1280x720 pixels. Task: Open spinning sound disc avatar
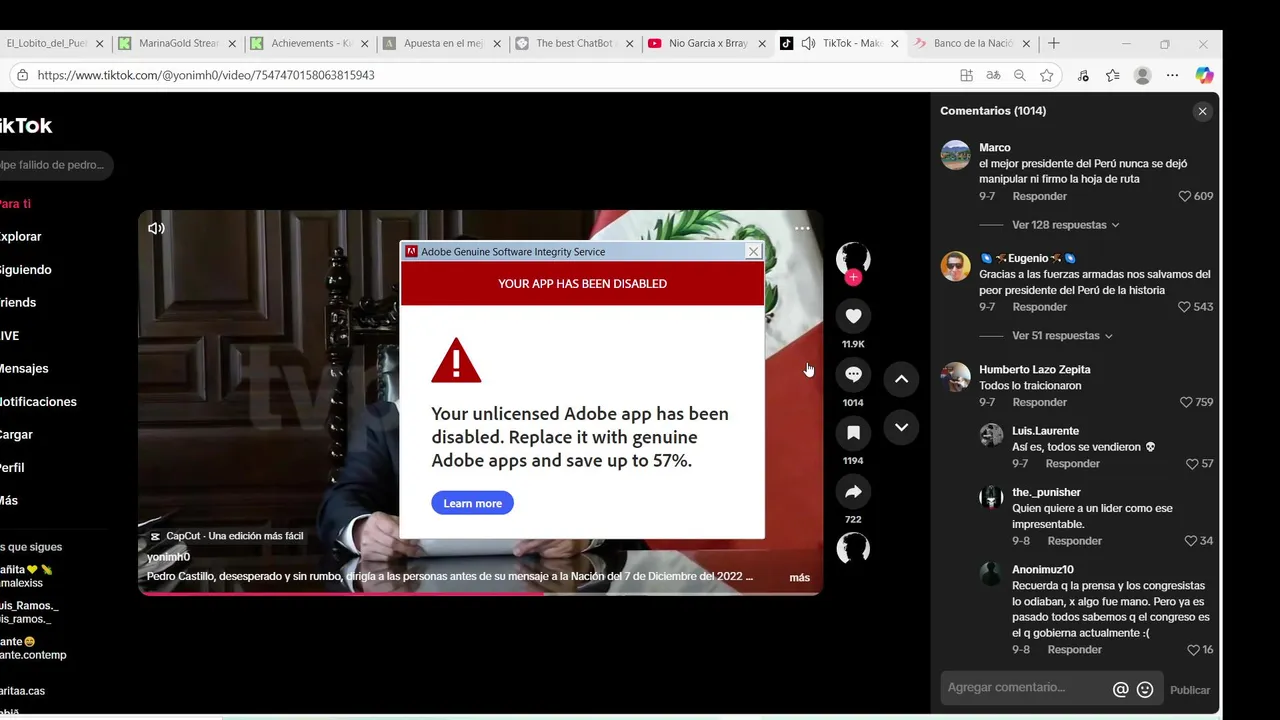point(853,549)
